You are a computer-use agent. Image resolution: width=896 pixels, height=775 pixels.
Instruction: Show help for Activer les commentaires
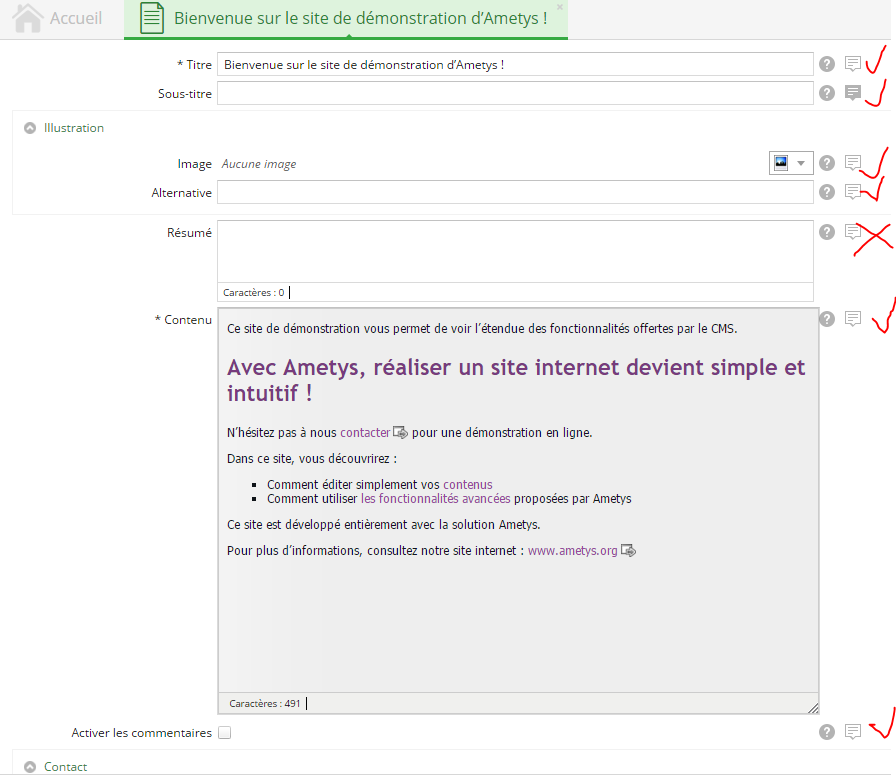pyautogui.click(x=827, y=732)
